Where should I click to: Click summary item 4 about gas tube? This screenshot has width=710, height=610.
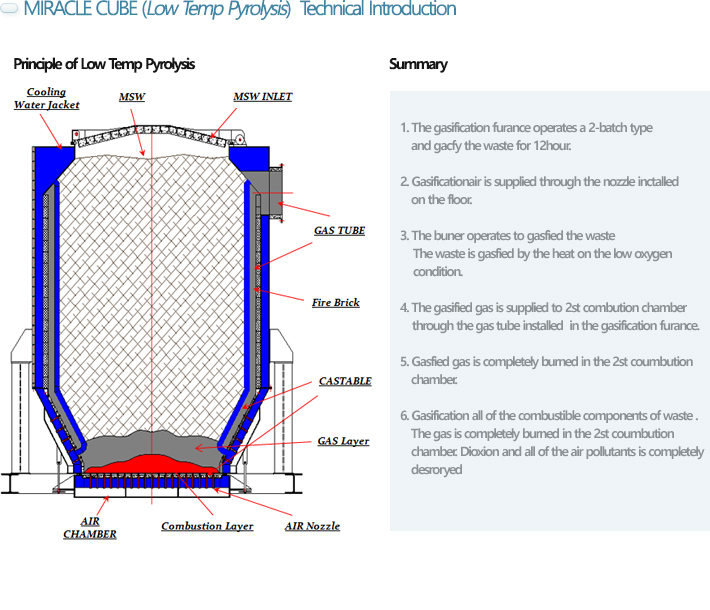[x=550, y=317]
